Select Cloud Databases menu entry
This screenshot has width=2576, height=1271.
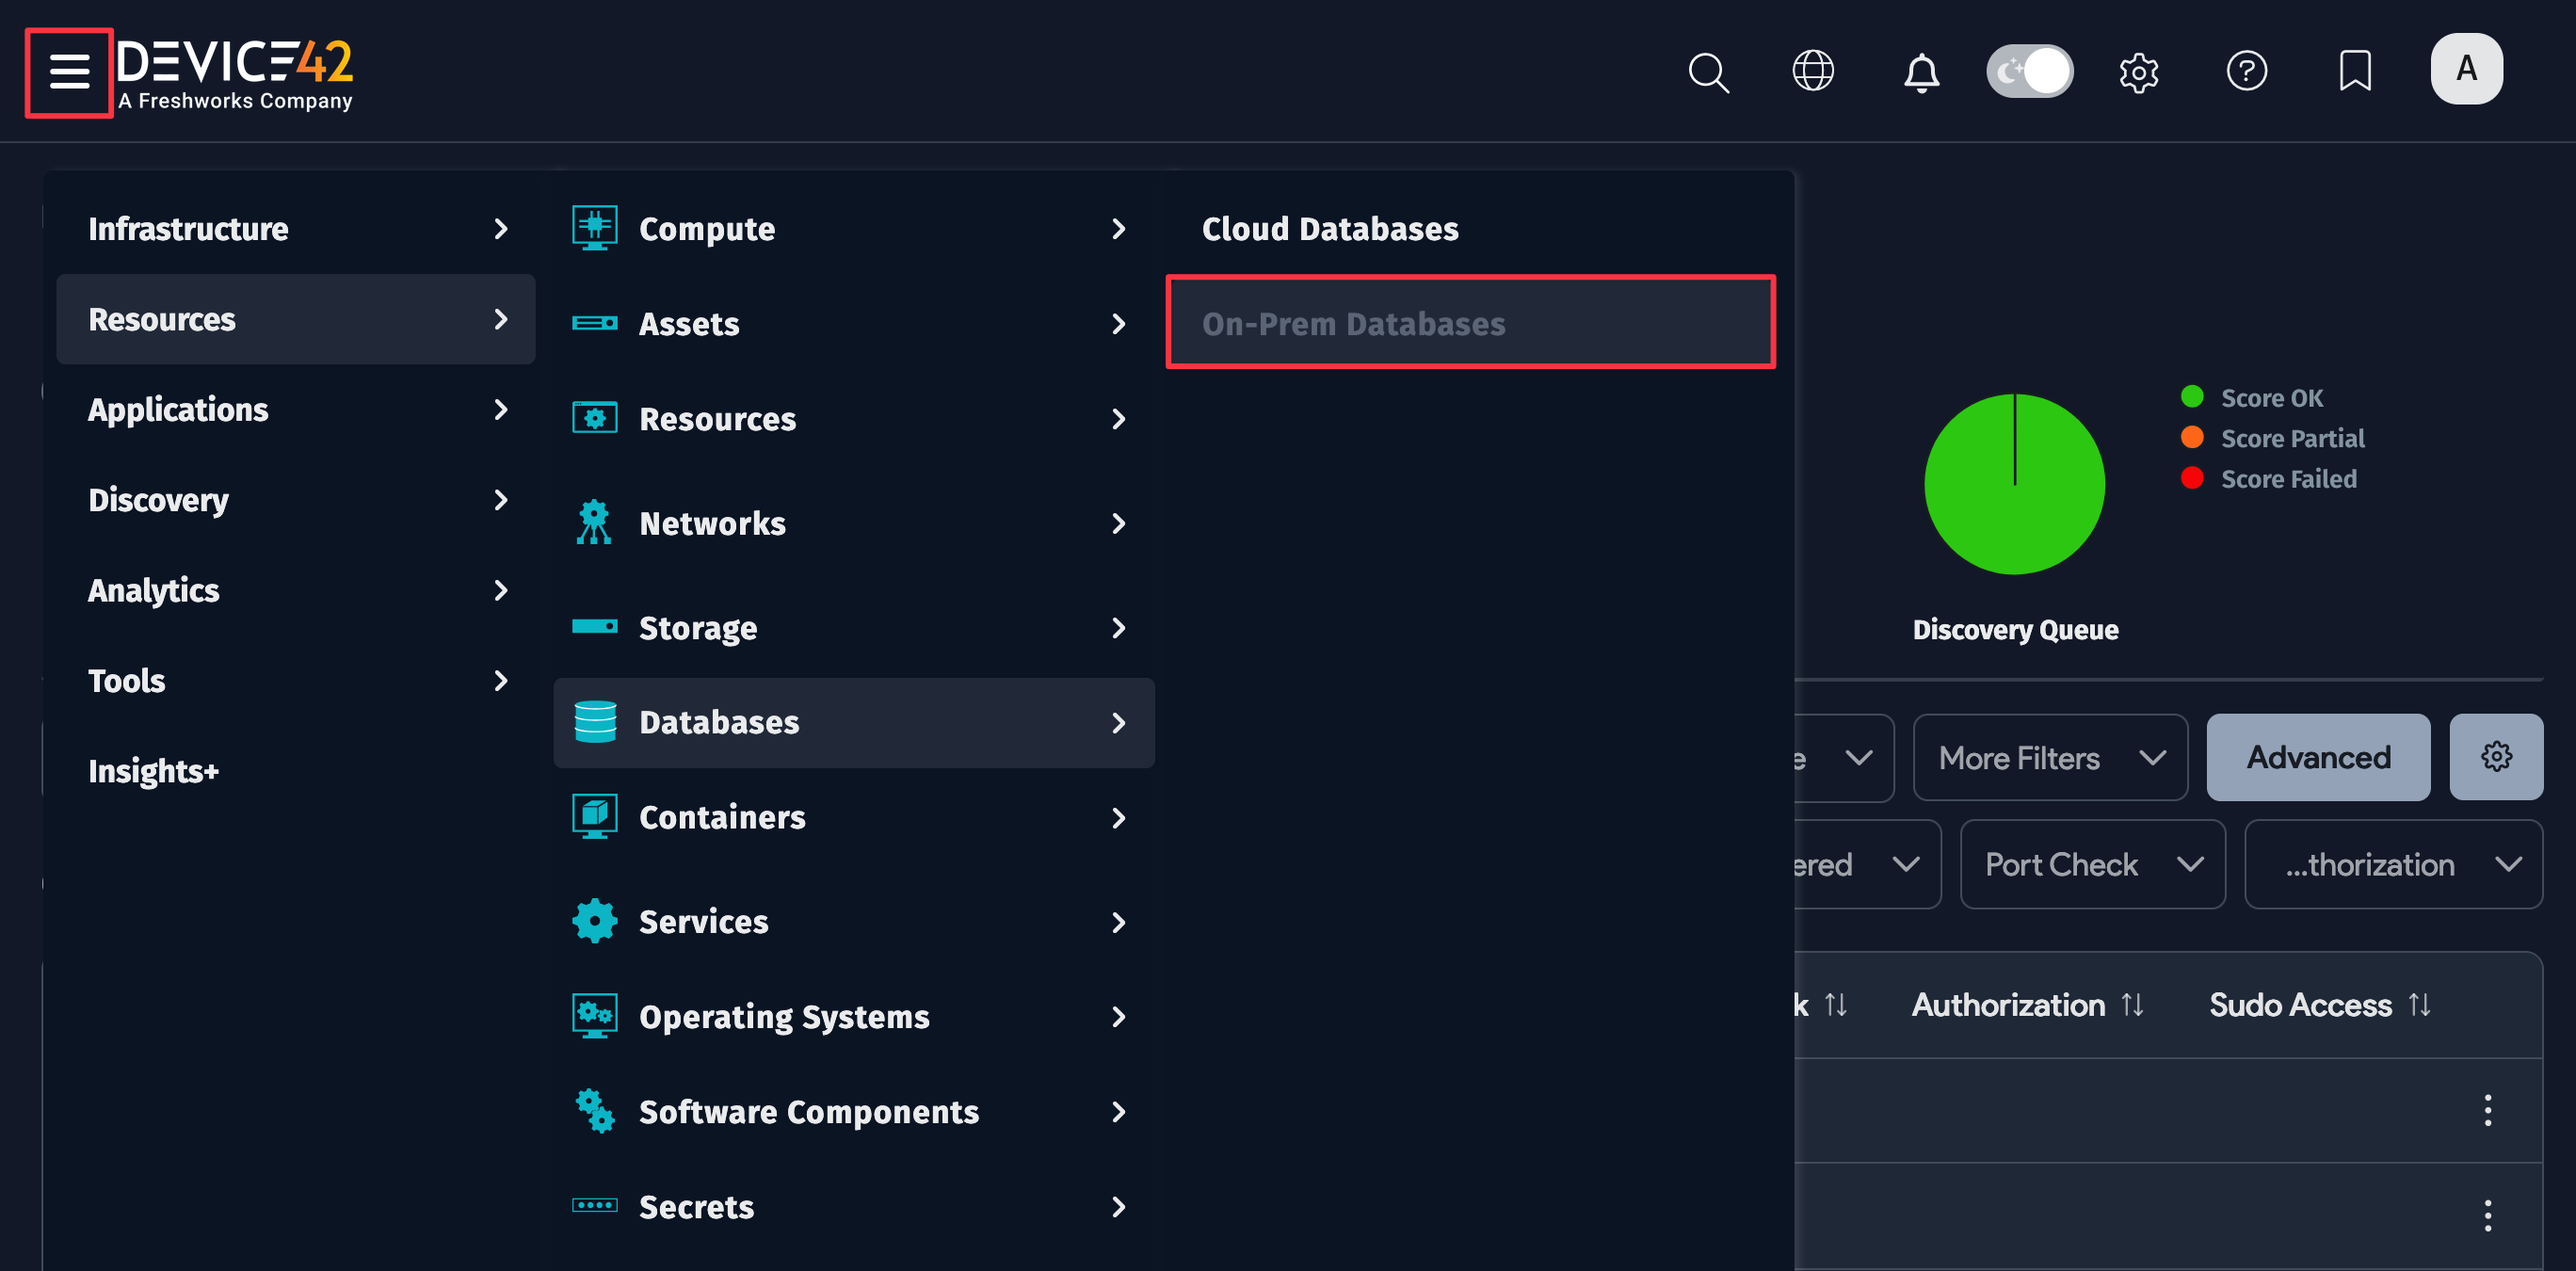[1330, 228]
